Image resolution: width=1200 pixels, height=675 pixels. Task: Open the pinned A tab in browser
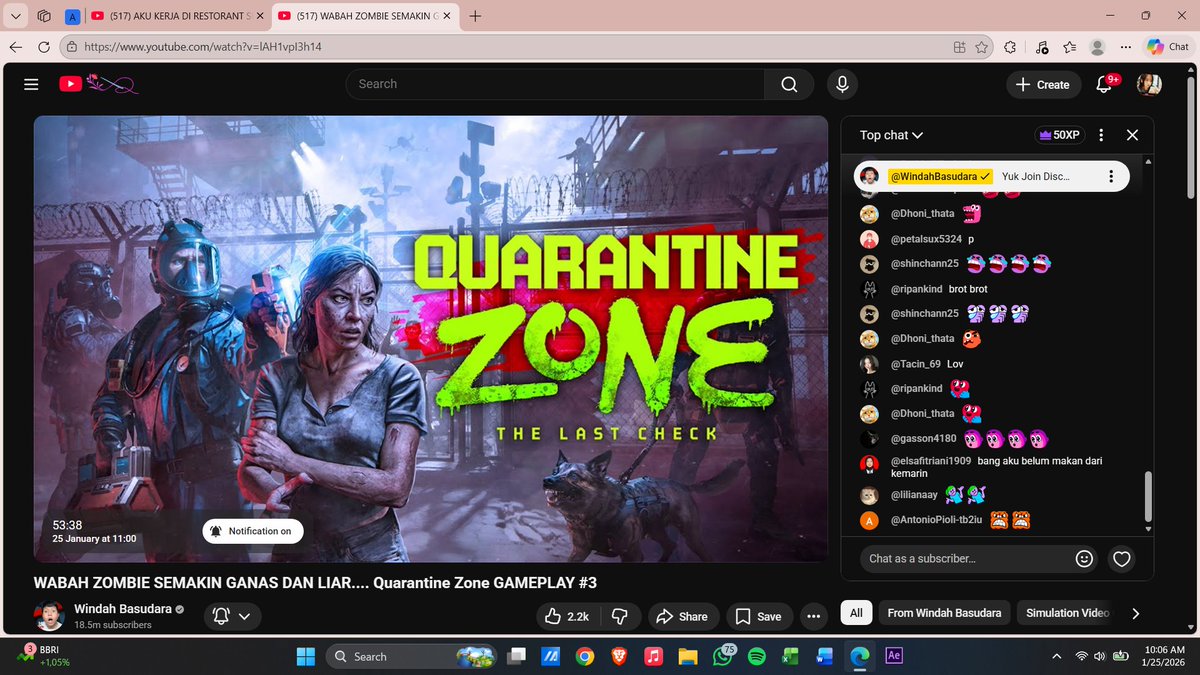click(x=71, y=16)
